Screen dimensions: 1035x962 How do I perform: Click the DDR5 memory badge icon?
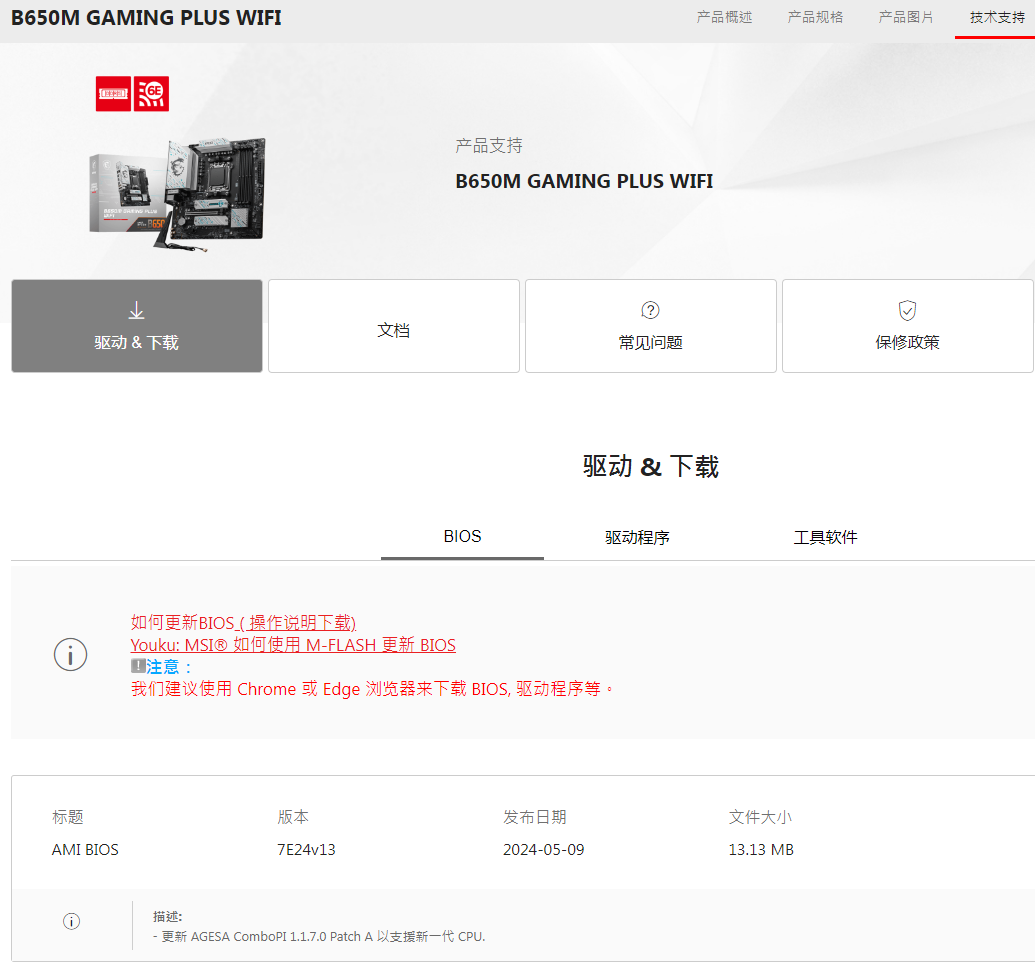(113, 94)
